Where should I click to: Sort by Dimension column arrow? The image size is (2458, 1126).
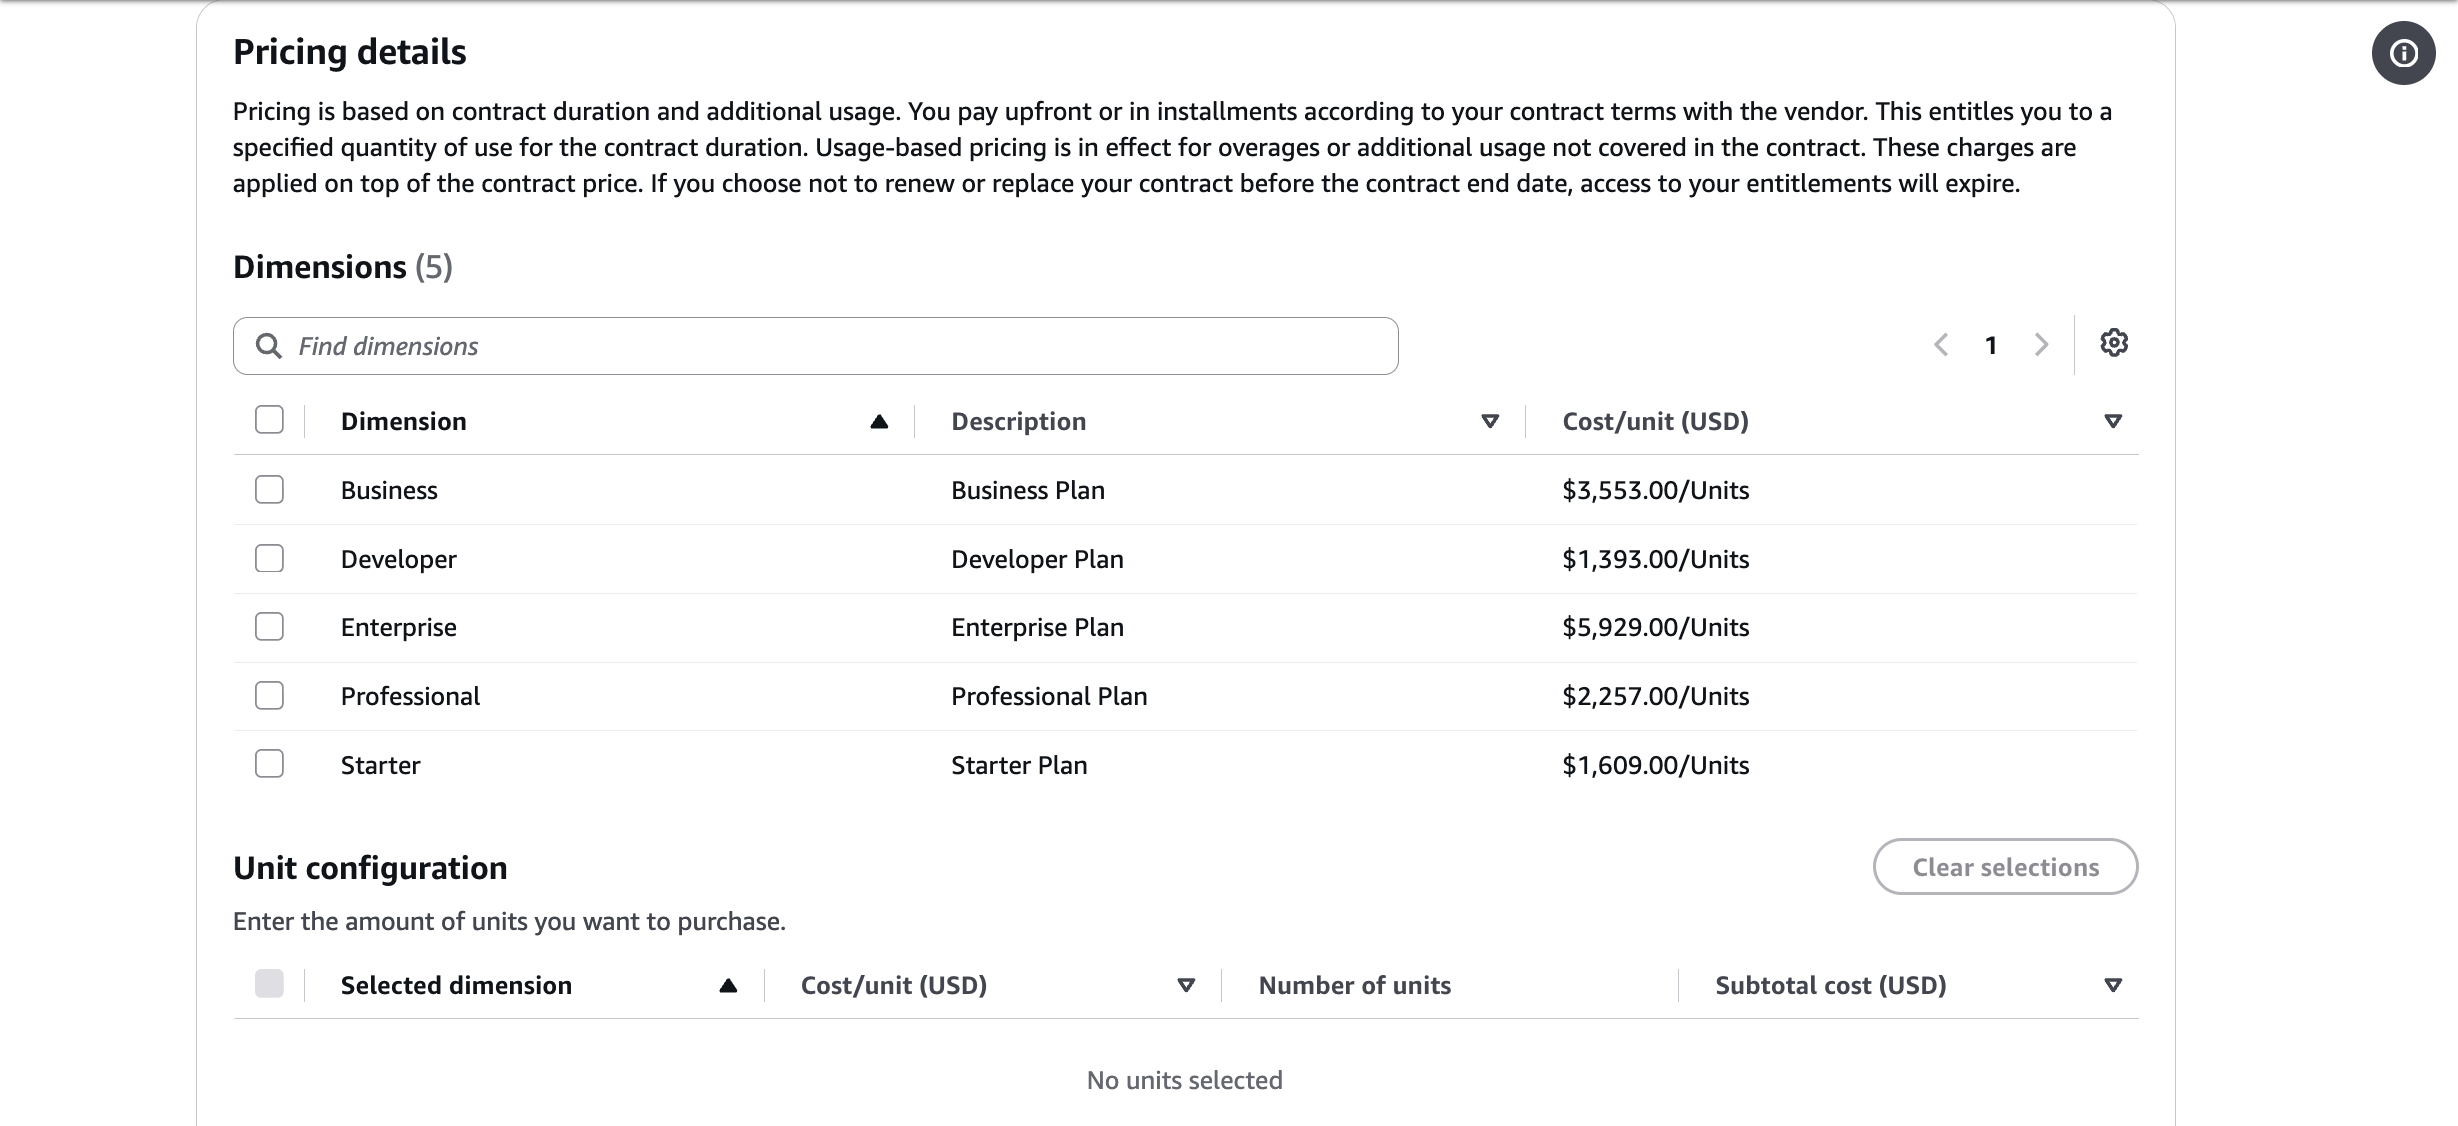tap(879, 422)
